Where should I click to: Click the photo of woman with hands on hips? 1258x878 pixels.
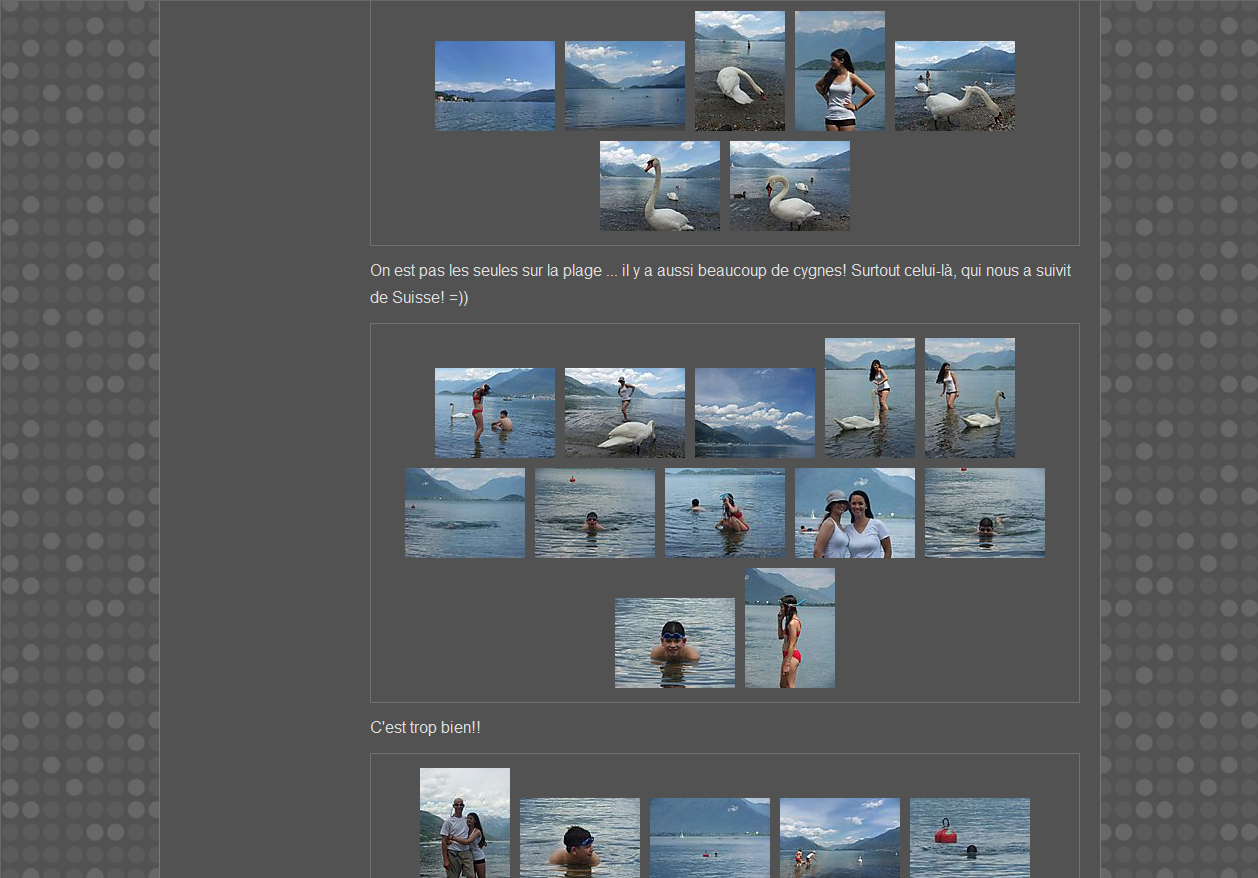point(839,71)
